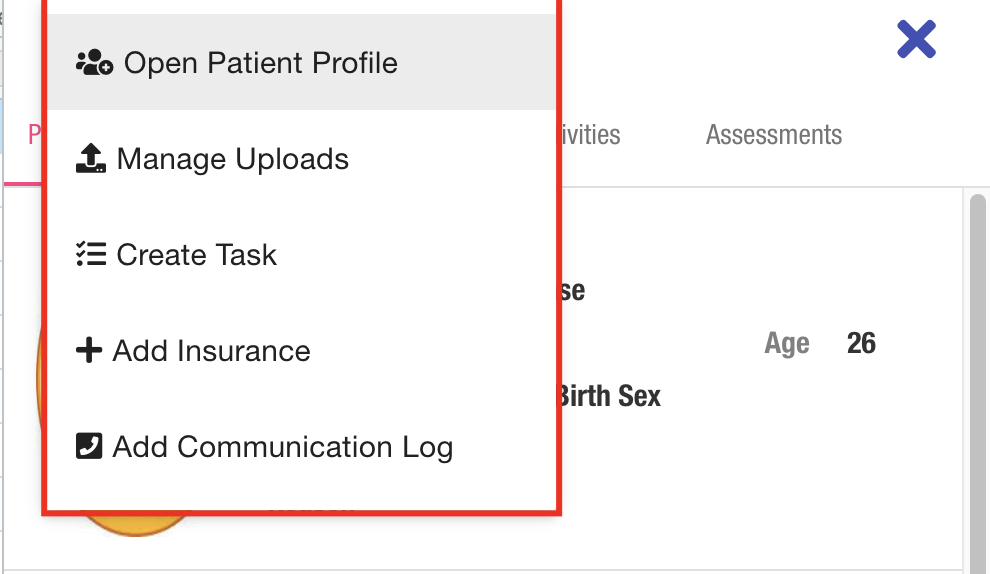Choose Add Communication Log menu item

(x=282, y=447)
